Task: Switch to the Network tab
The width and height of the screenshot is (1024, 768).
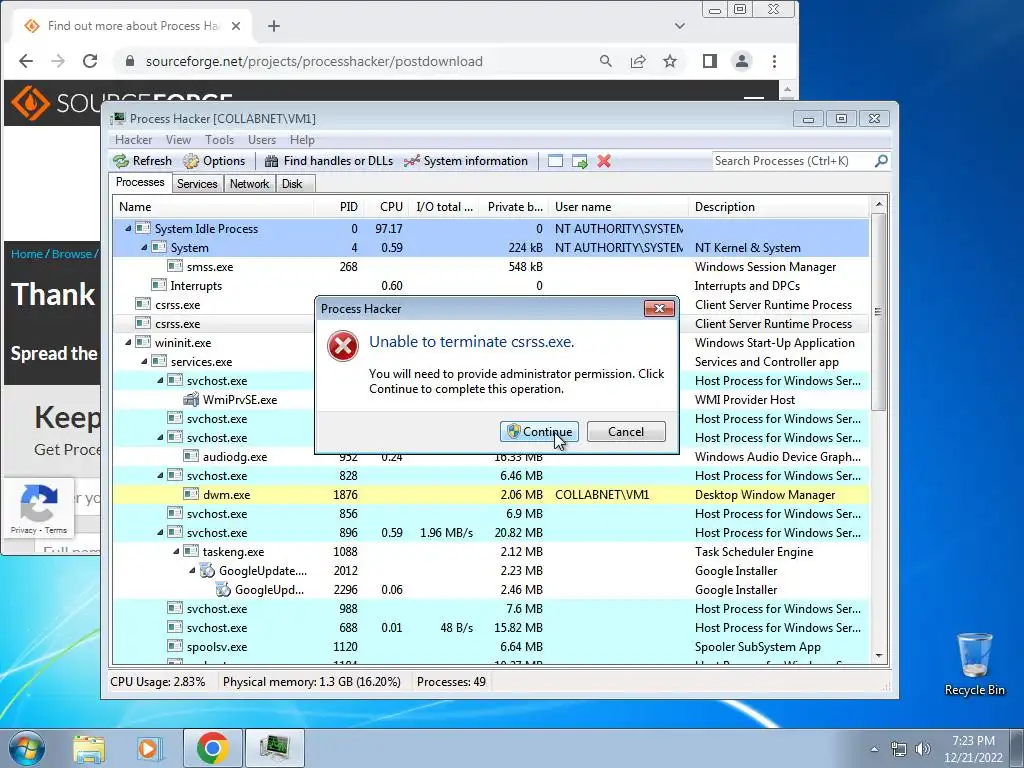Action: tap(249, 184)
